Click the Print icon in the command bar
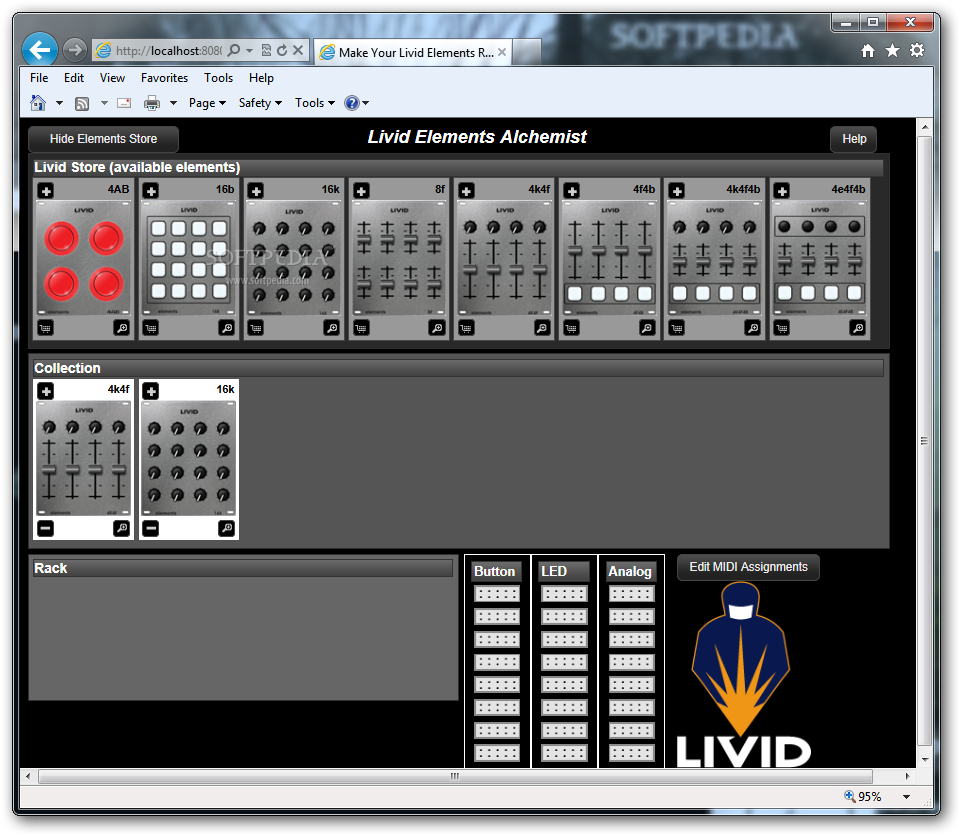The width and height of the screenshot is (961, 836). click(151, 103)
